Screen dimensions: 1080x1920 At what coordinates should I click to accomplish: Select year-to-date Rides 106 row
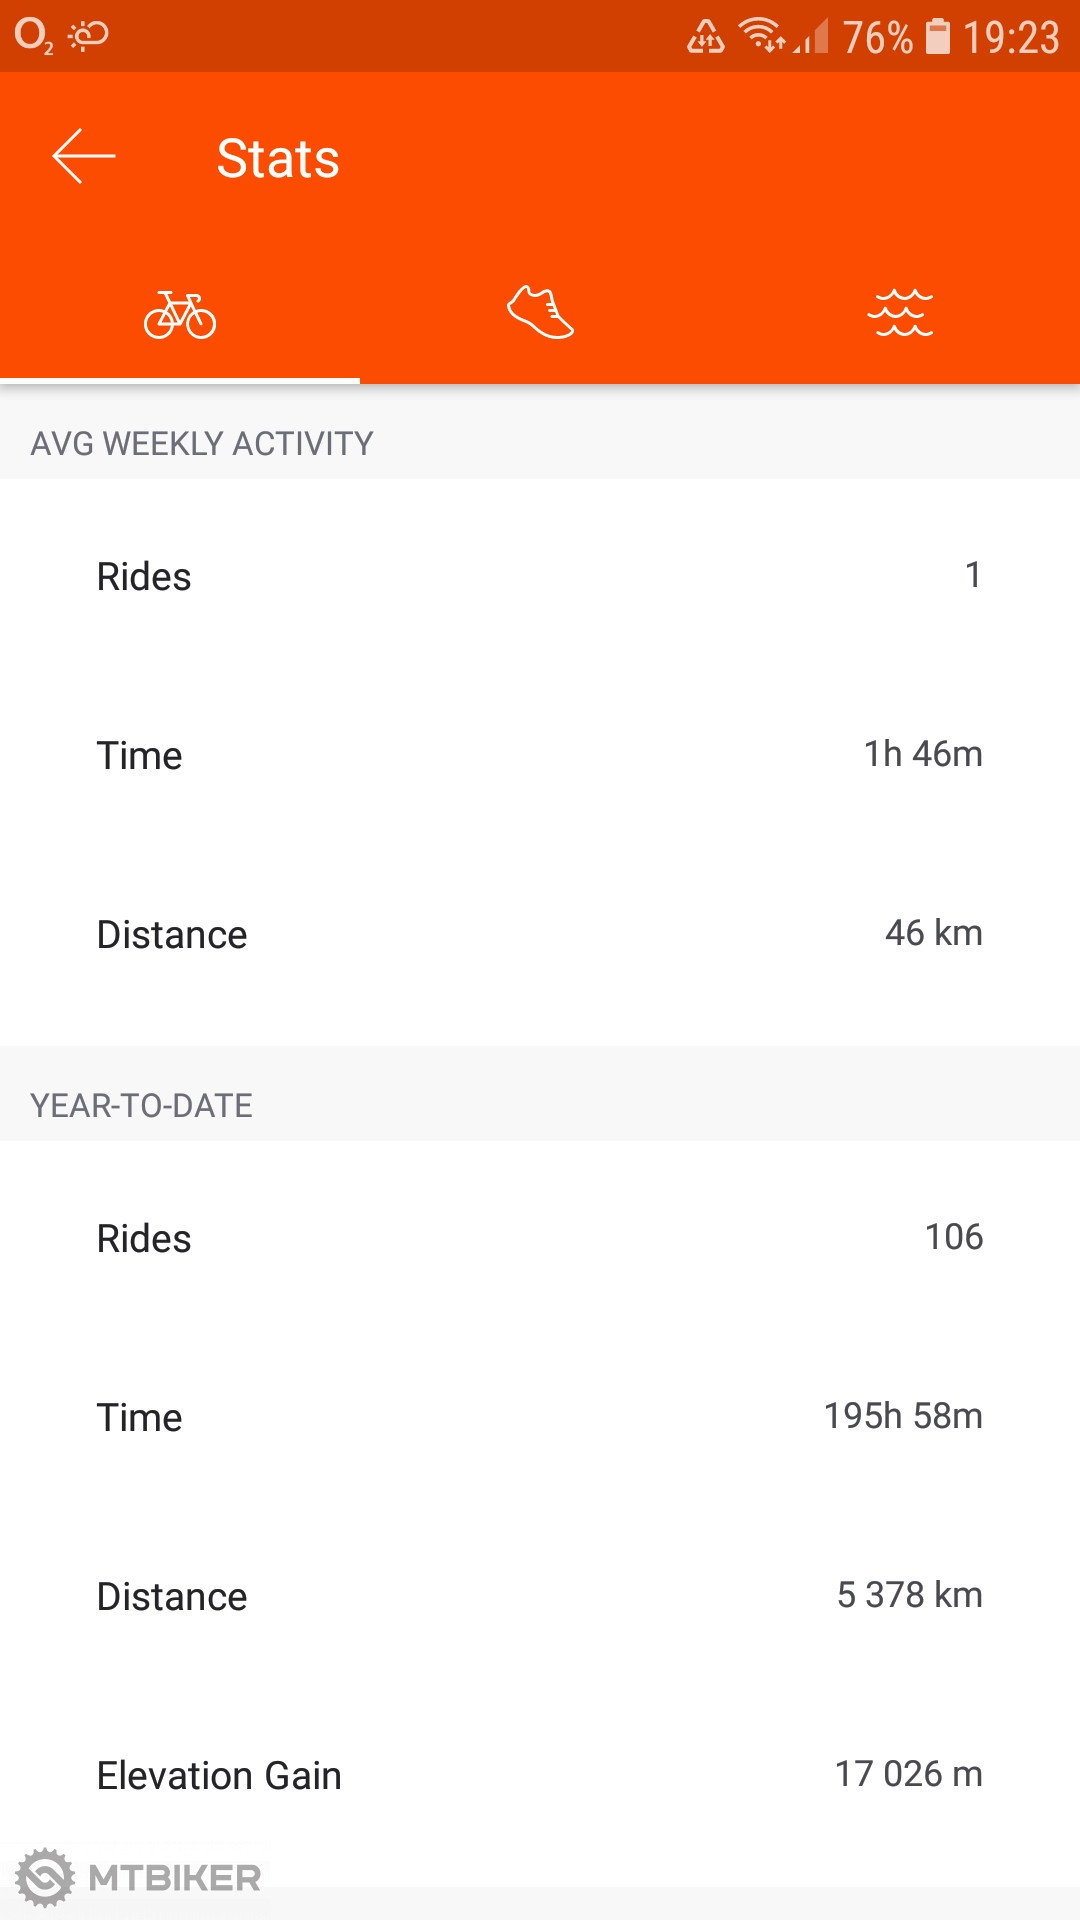pos(540,1238)
